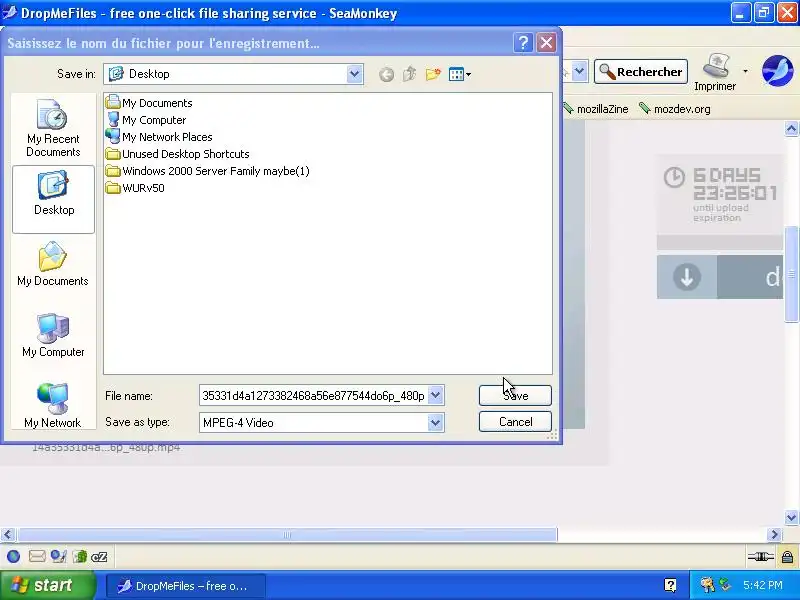Image resolution: width=800 pixels, height=600 pixels.
Task: Click the vertical scrollbar up arrow
Action: pos(791,129)
